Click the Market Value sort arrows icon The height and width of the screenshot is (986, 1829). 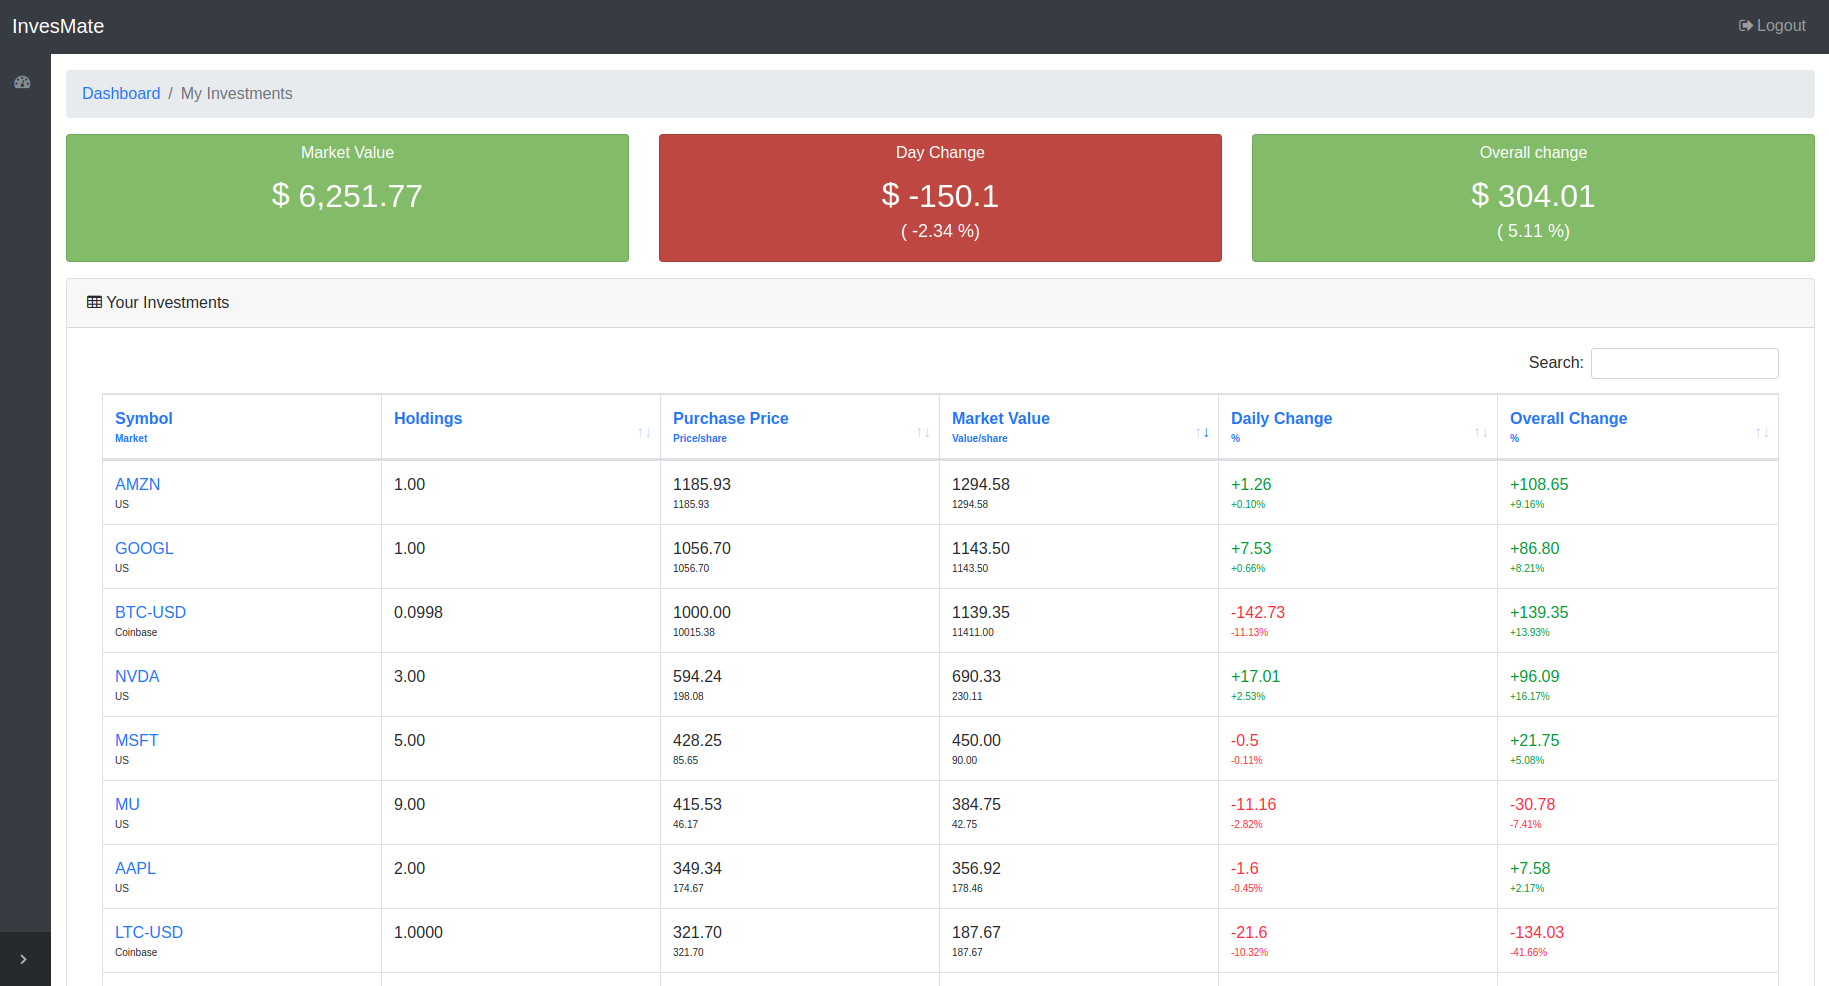(1202, 433)
